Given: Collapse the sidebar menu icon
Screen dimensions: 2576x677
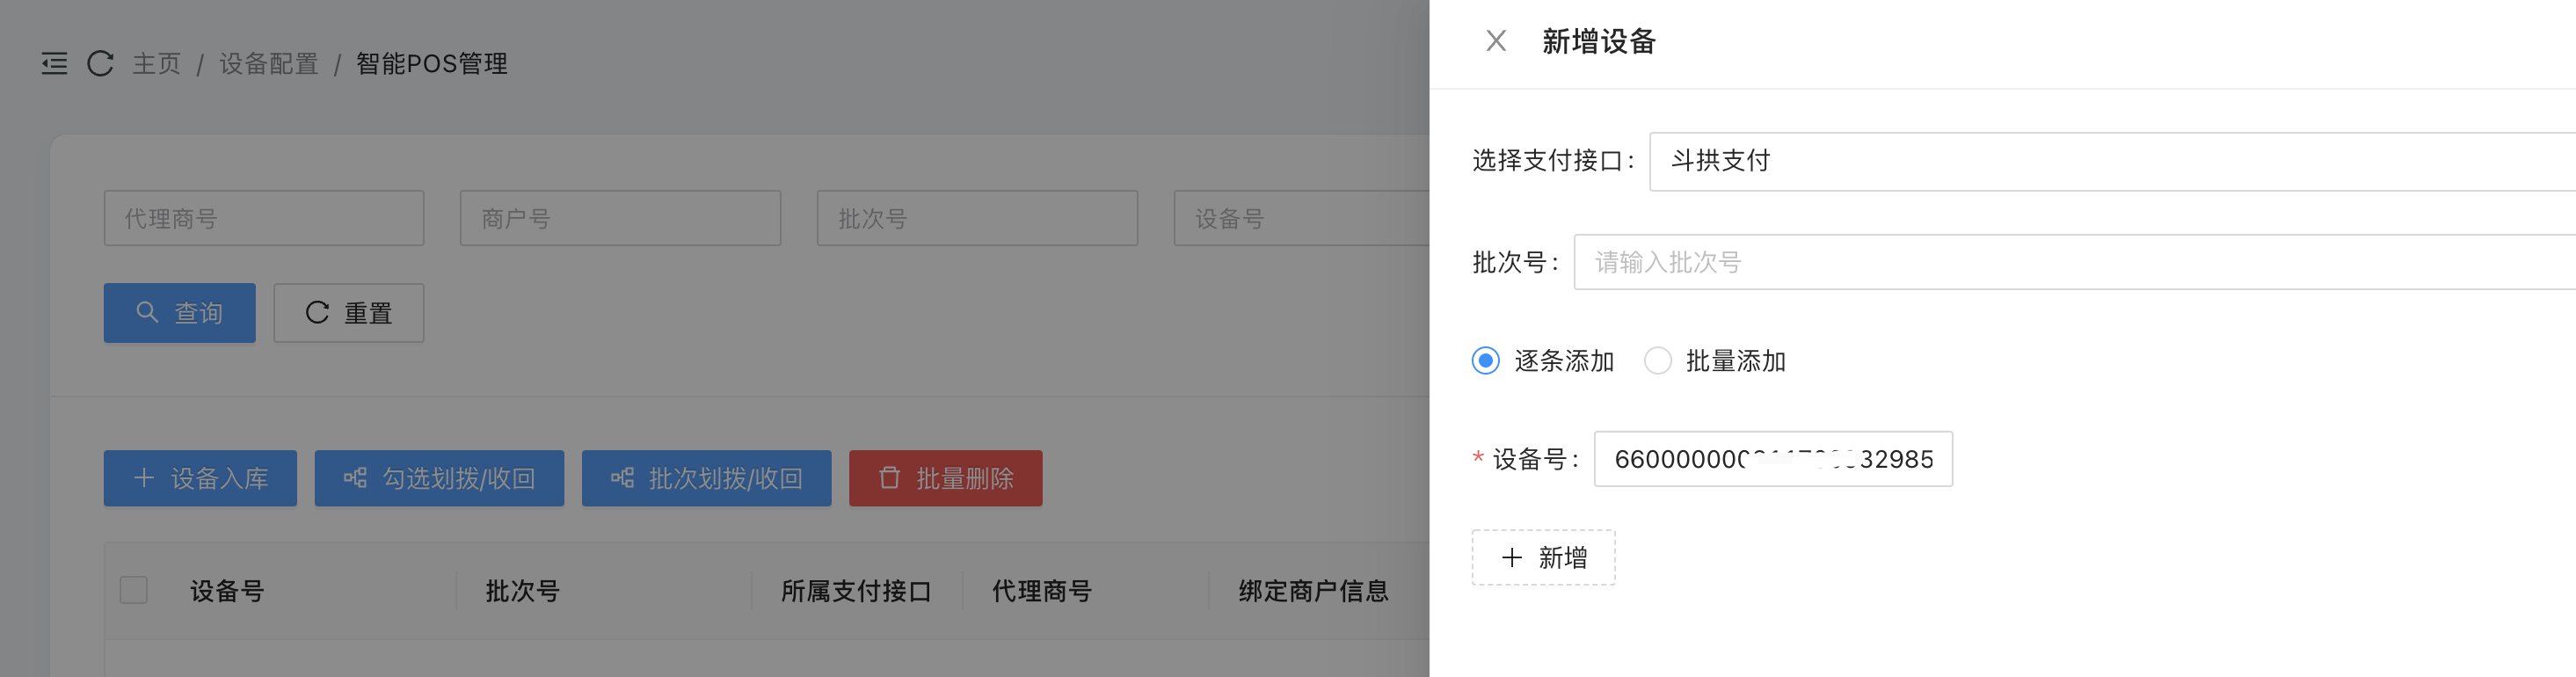Looking at the screenshot, I should click(54, 64).
